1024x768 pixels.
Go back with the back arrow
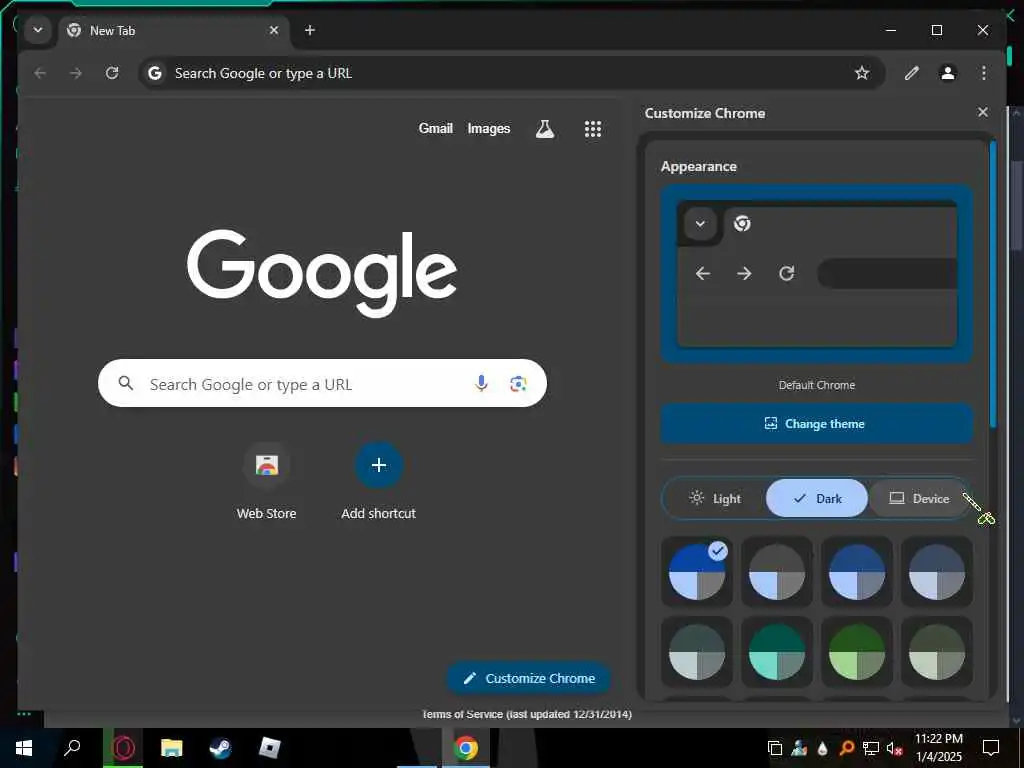click(x=40, y=73)
